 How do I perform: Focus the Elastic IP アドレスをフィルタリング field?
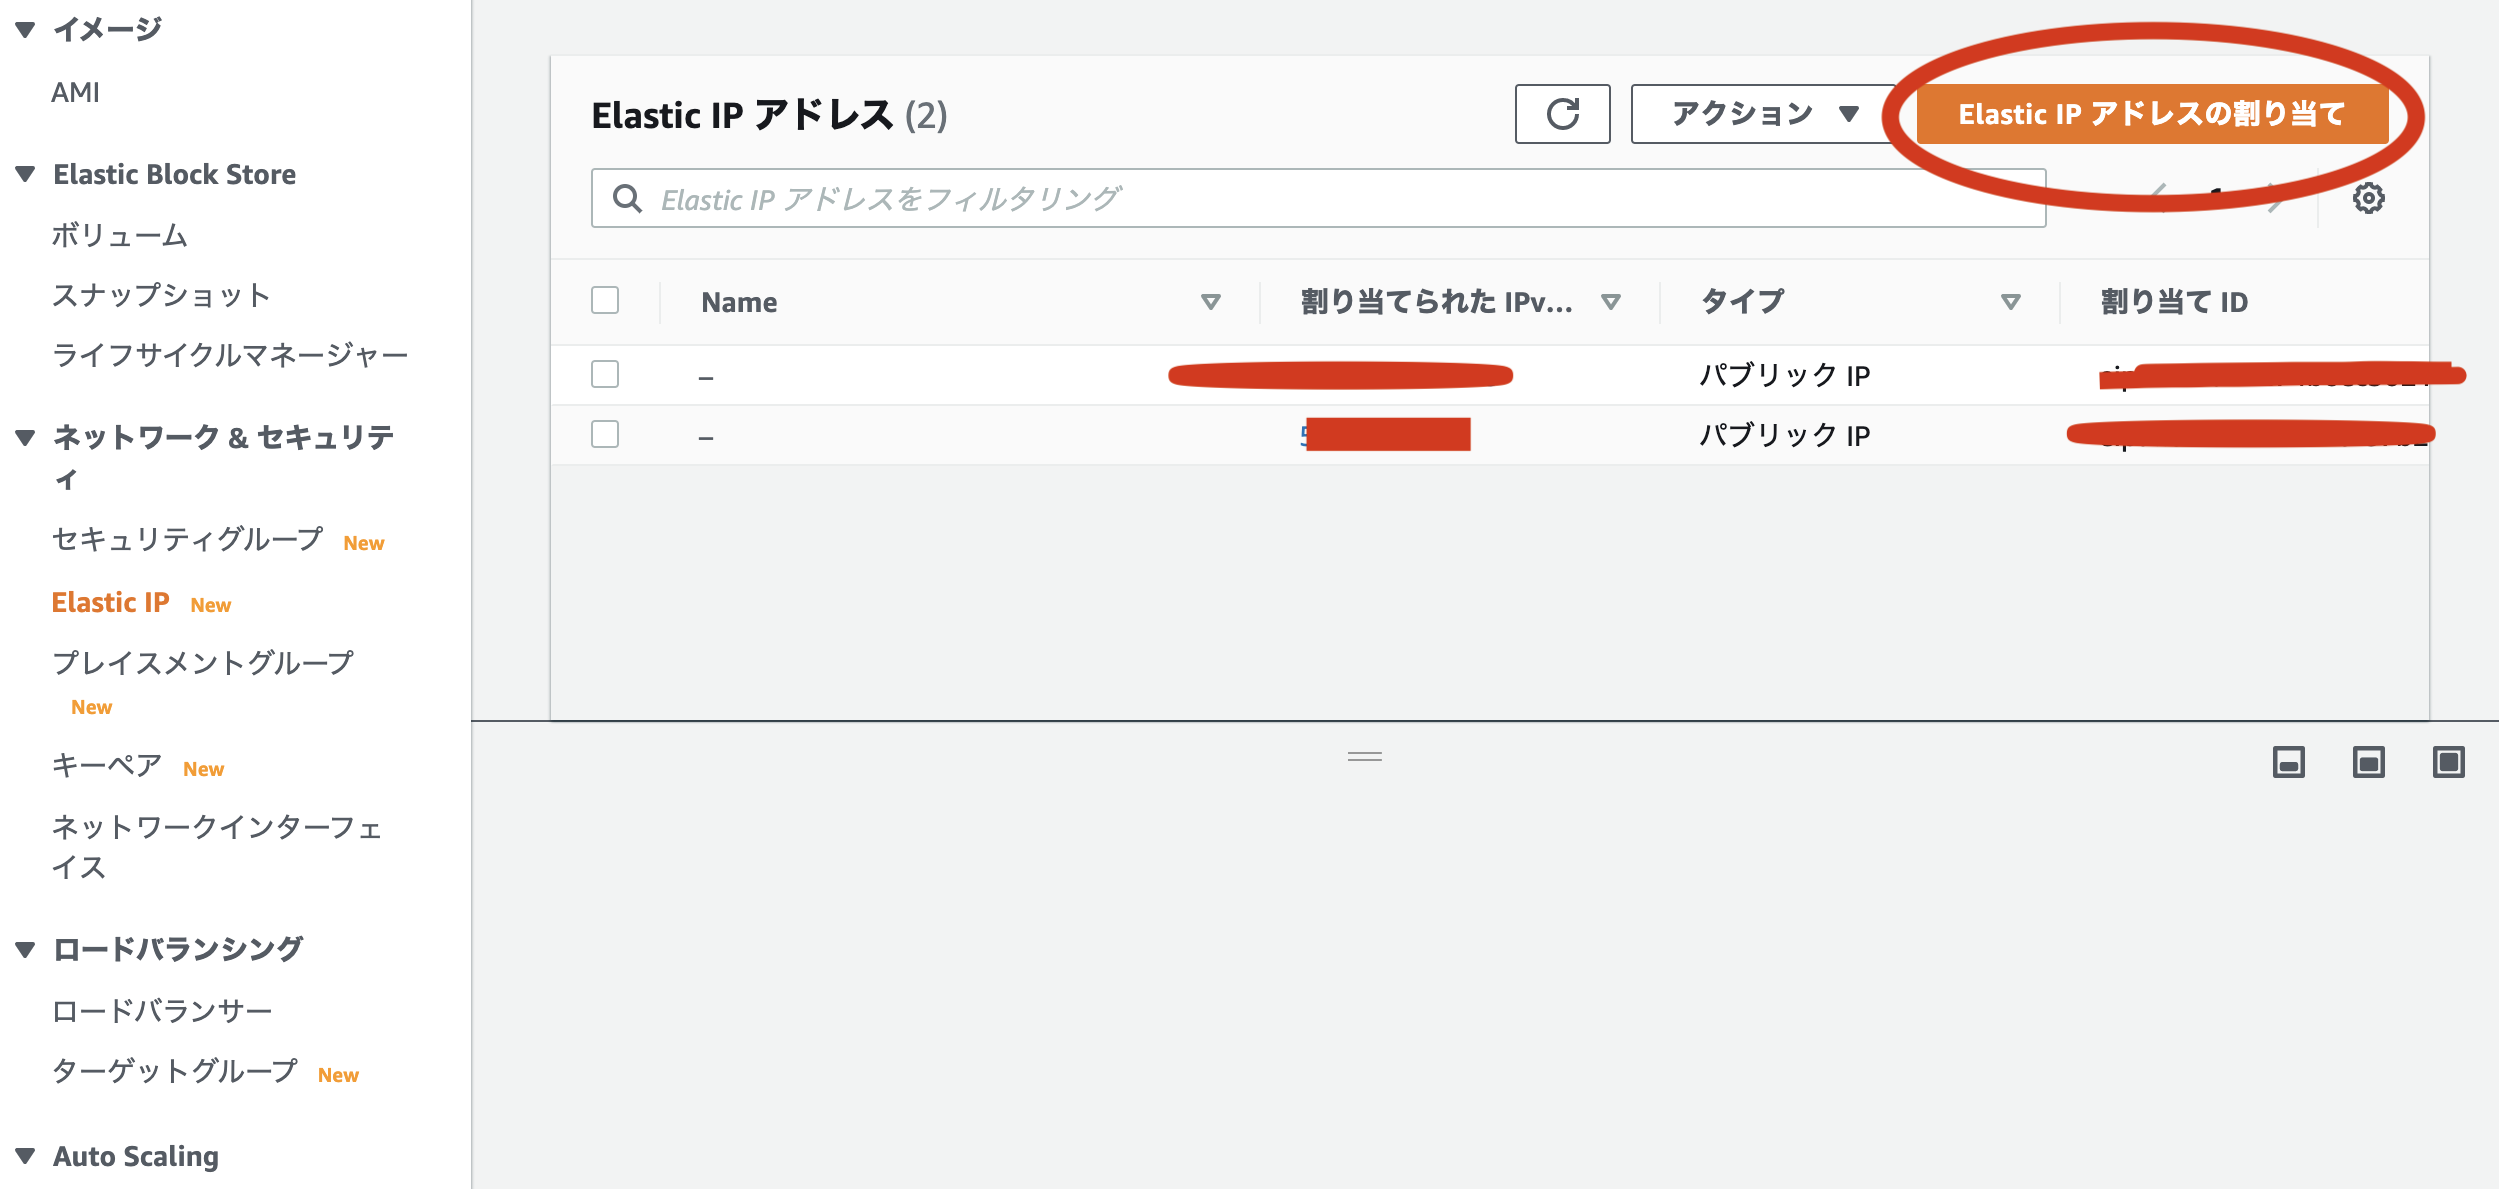(1318, 198)
